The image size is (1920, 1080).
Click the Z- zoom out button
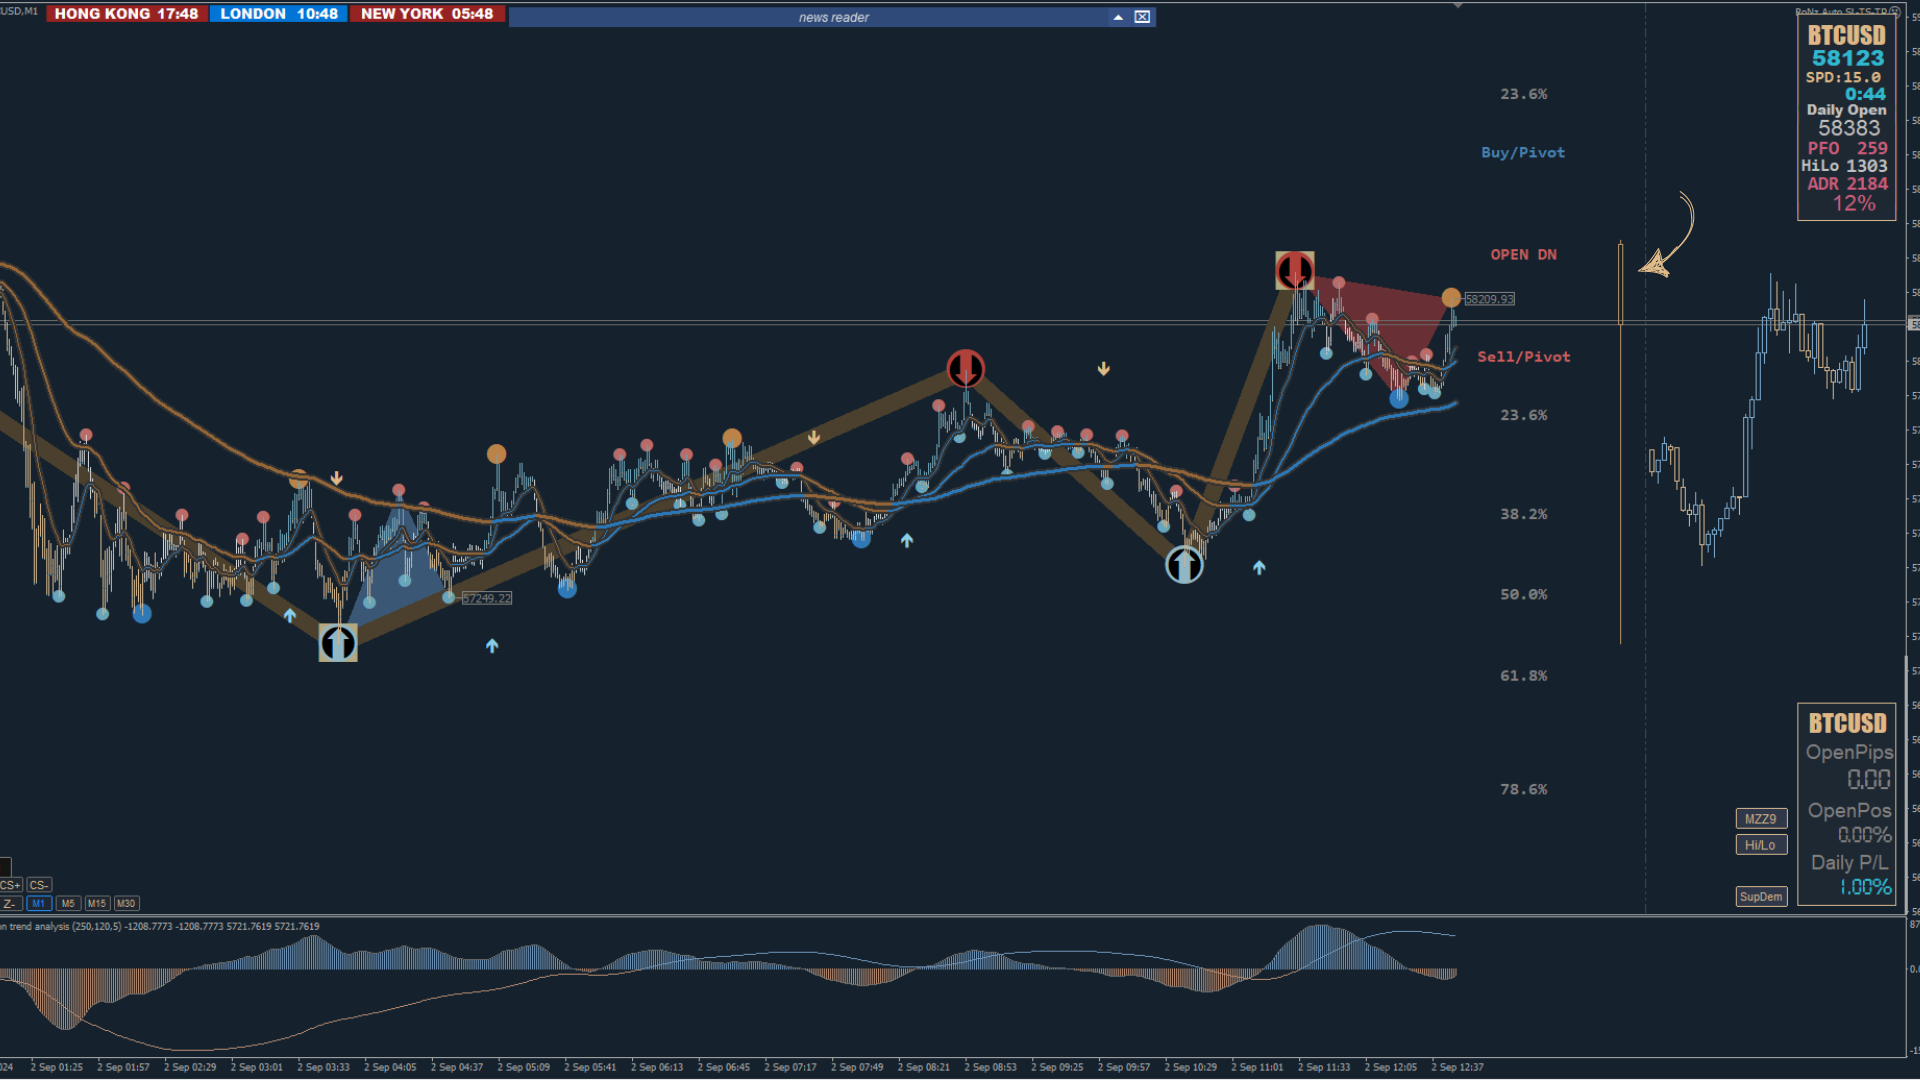tap(10, 903)
